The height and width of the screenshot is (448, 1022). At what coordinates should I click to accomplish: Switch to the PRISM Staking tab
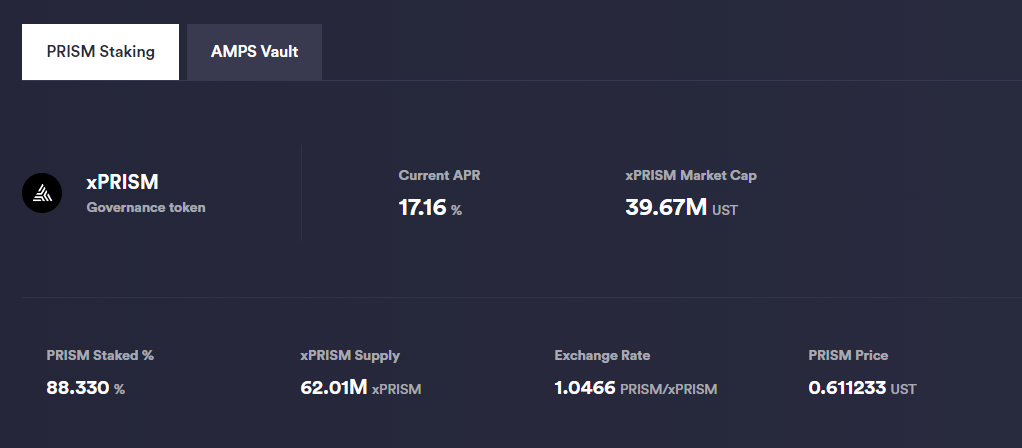coord(100,52)
